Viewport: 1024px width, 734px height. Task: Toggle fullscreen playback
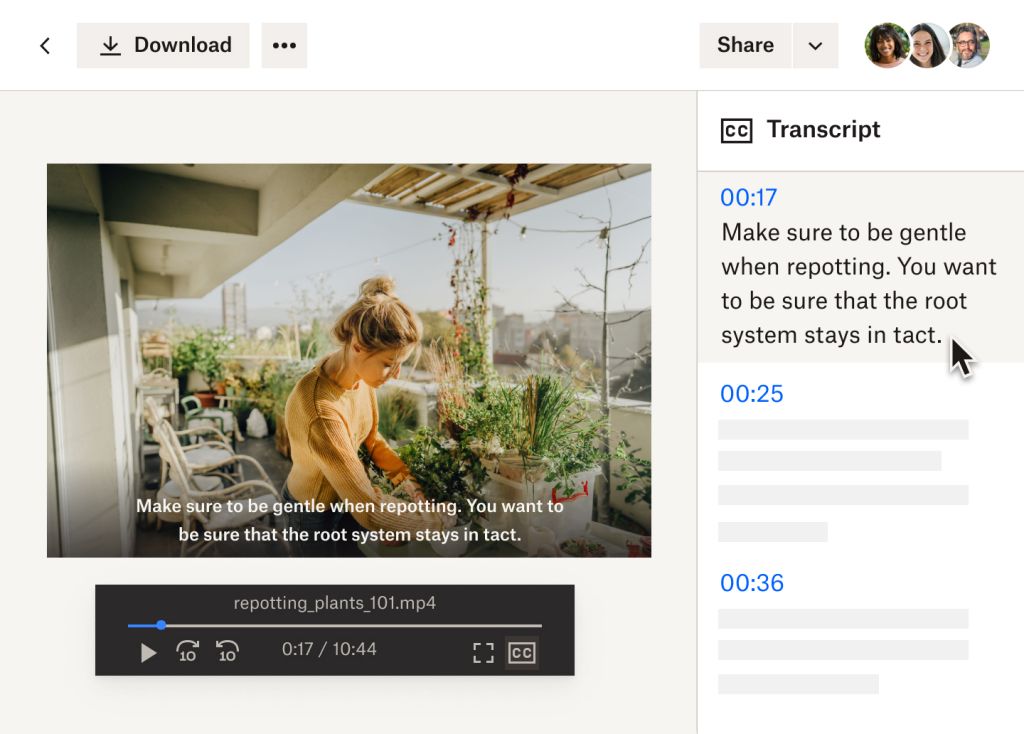pos(483,652)
